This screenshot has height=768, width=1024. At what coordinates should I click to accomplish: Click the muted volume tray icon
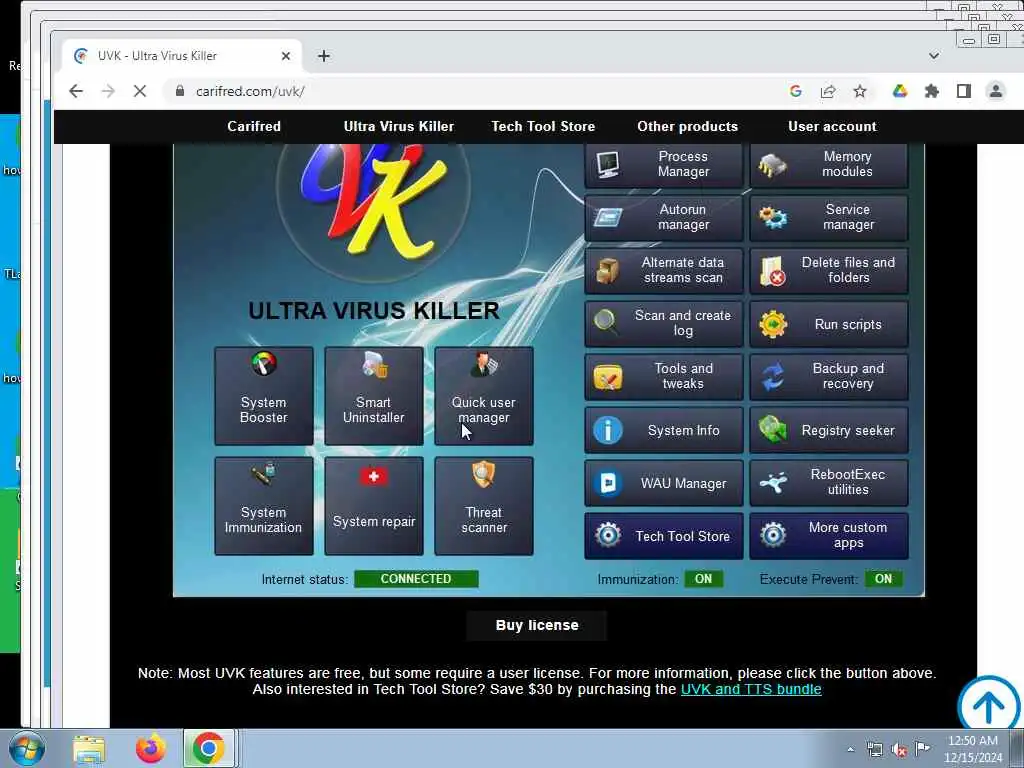[899, 750]
